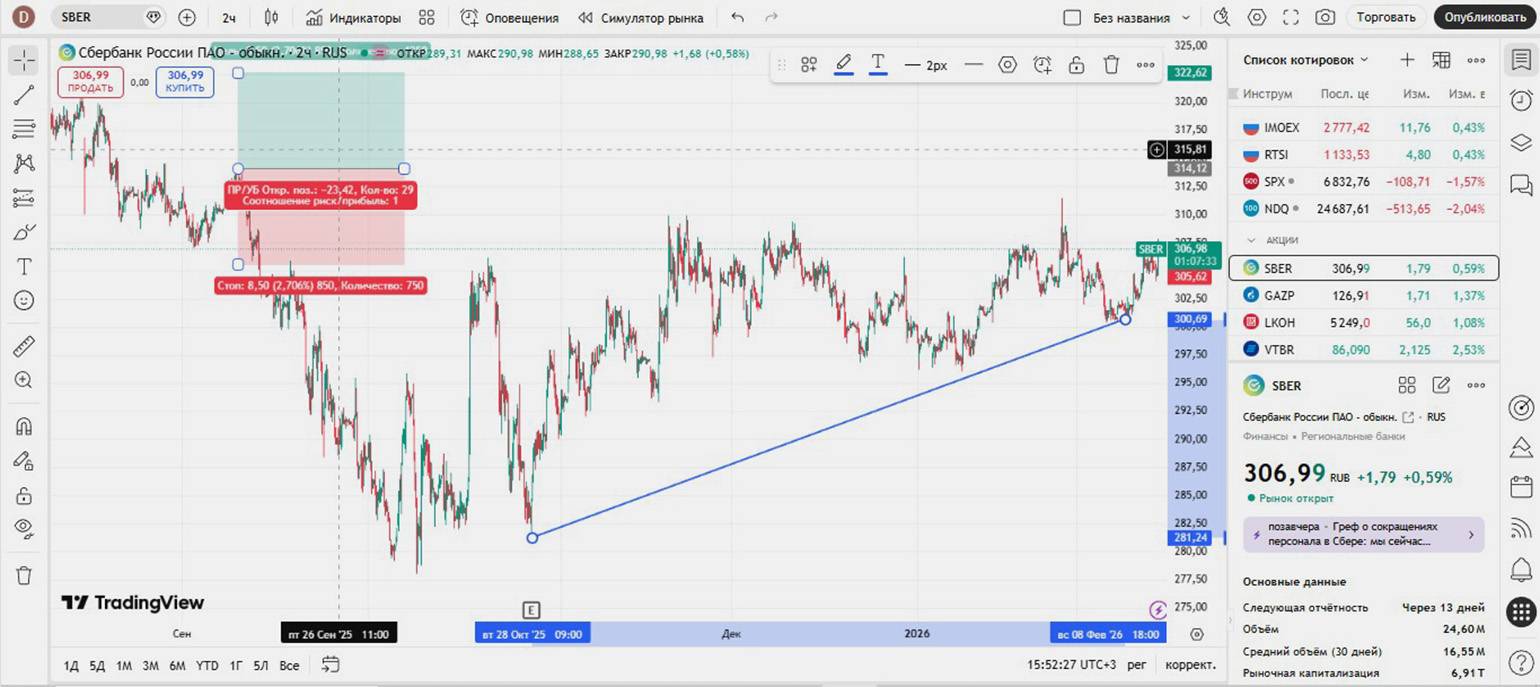Select the ruler measure tool
Screen dimensions: 1540x687
tap(24, 346)
